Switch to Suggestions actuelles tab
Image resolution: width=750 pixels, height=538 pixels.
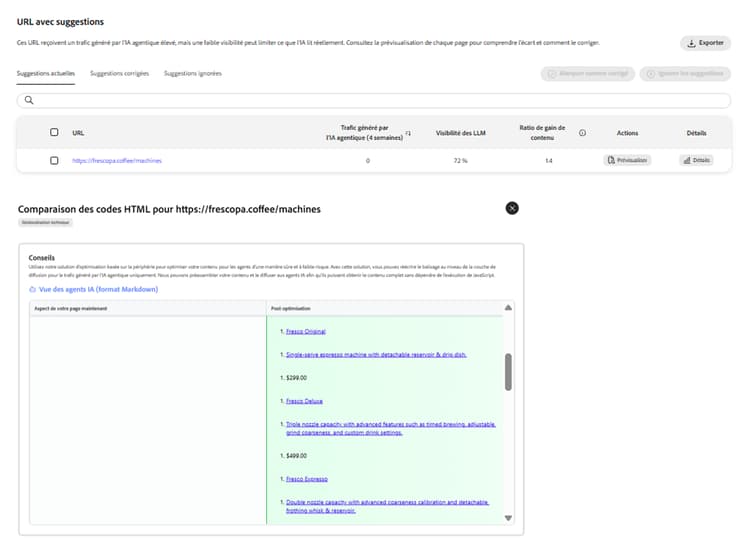click(x=45, y=74)
